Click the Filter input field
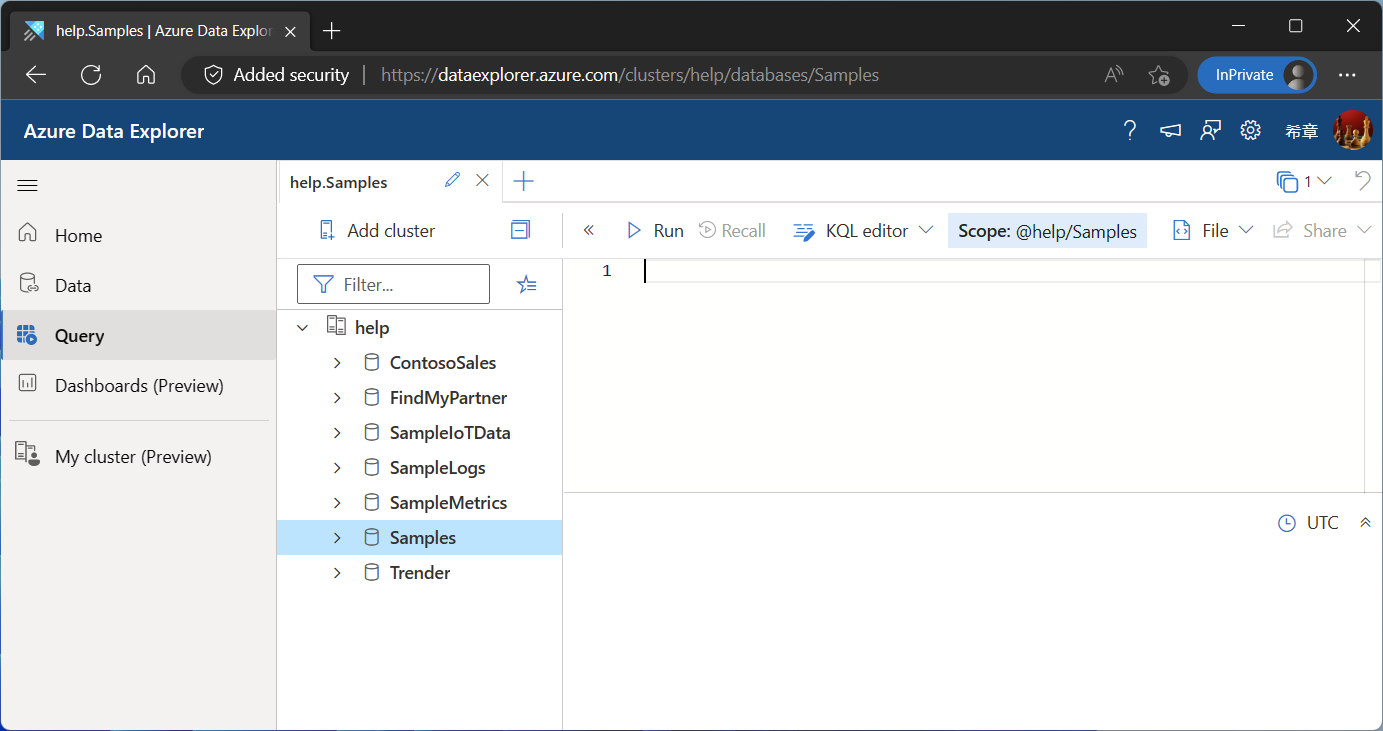 click(x=394, y=284)
